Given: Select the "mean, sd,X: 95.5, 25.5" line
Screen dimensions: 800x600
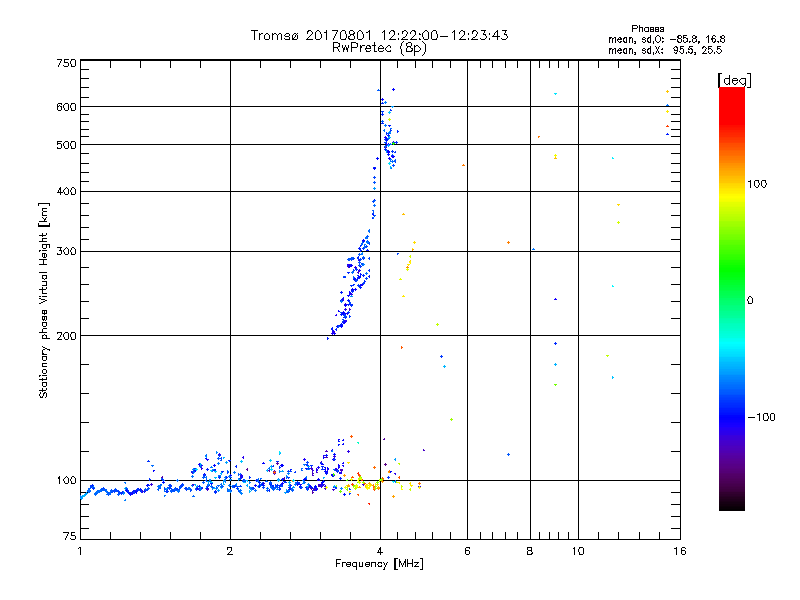Looking at the screenshot, I should pos(665,50).
